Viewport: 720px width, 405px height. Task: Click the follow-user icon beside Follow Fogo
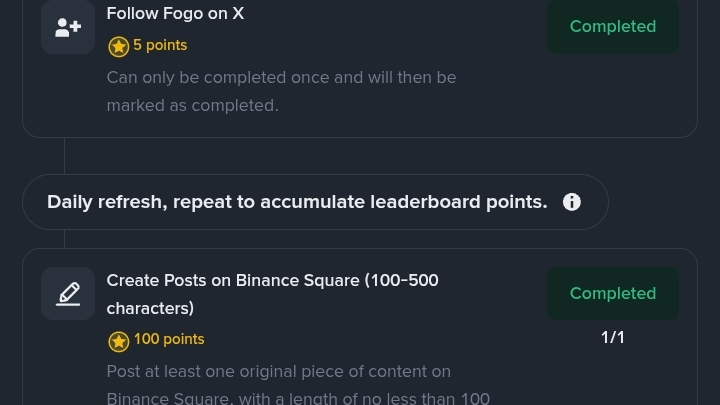pyautogui.click(x=68, y=27)
